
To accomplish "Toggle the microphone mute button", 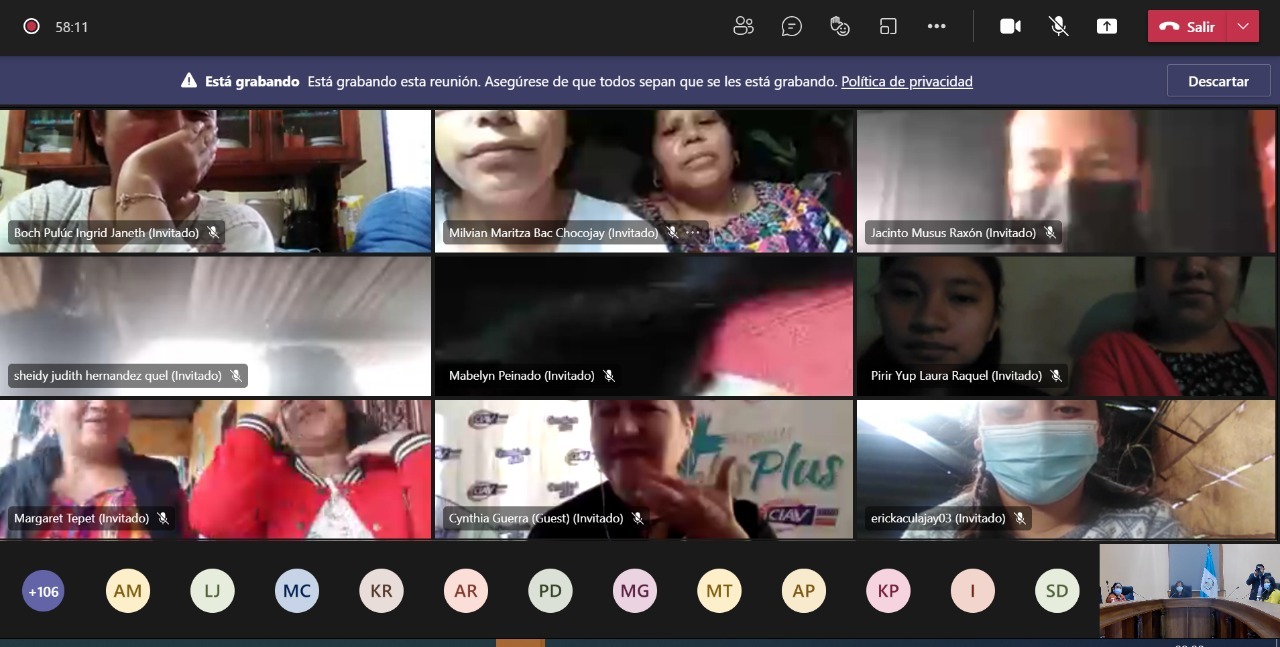I will (1059, 27).
